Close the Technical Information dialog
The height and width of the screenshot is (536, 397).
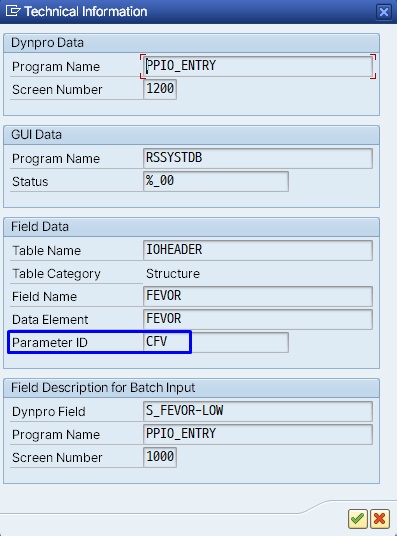[384, 12]
